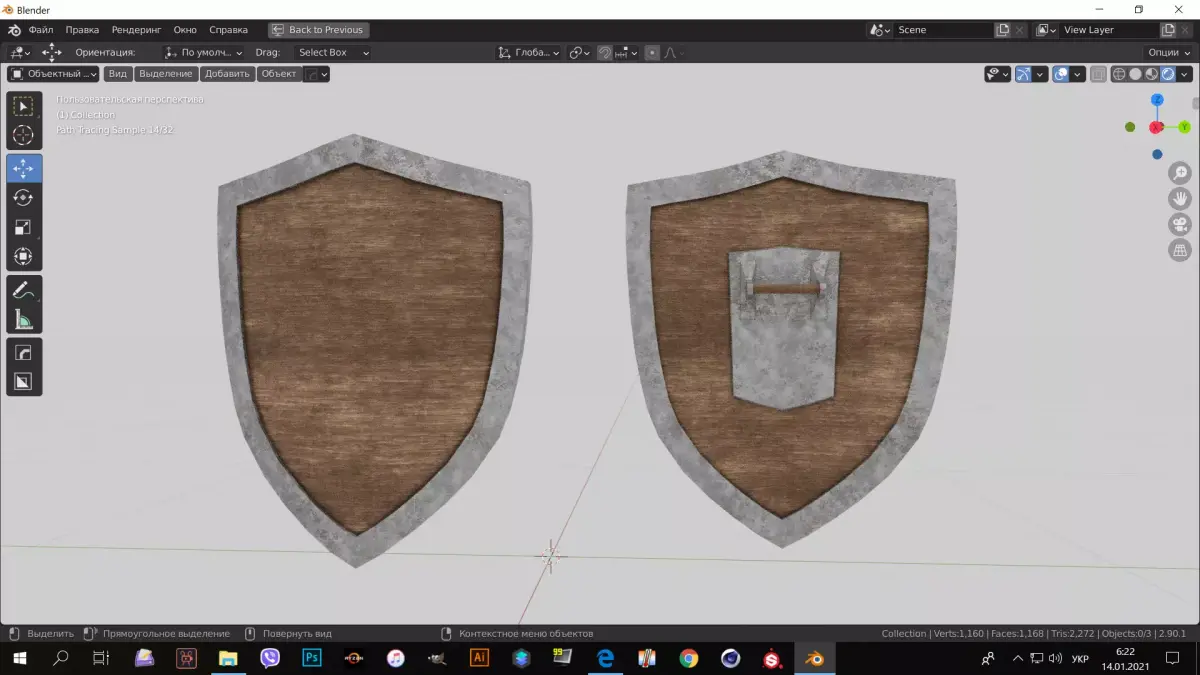Select the last tool in the left toolbar

tap(24, 381)
